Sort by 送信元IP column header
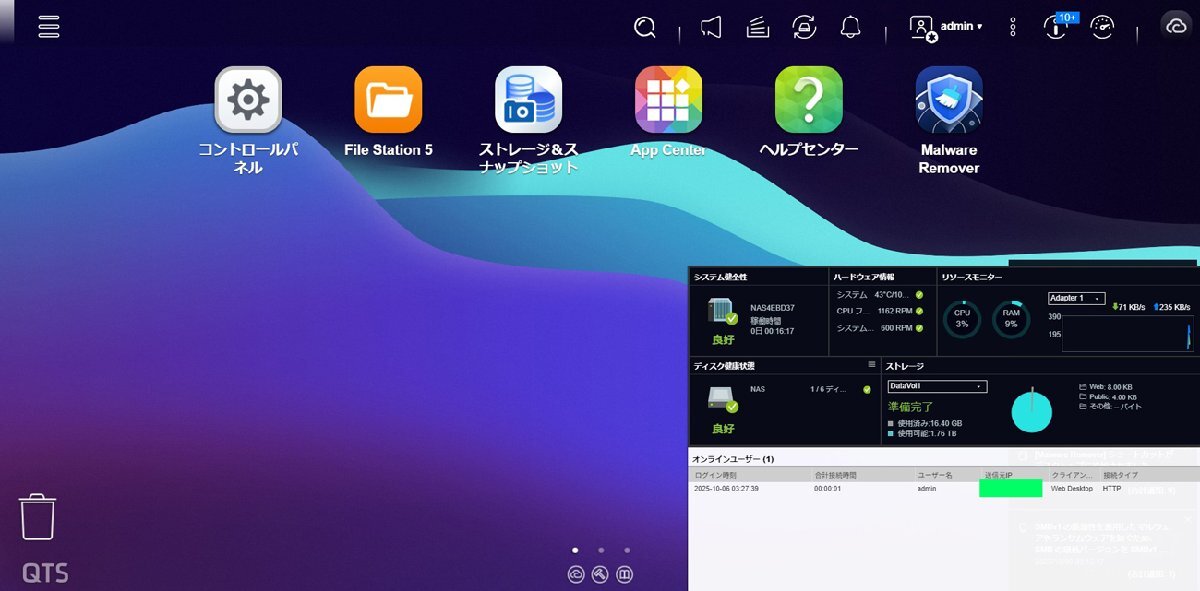The height and width of the screenshot is (591, 1200). [999, 475]
